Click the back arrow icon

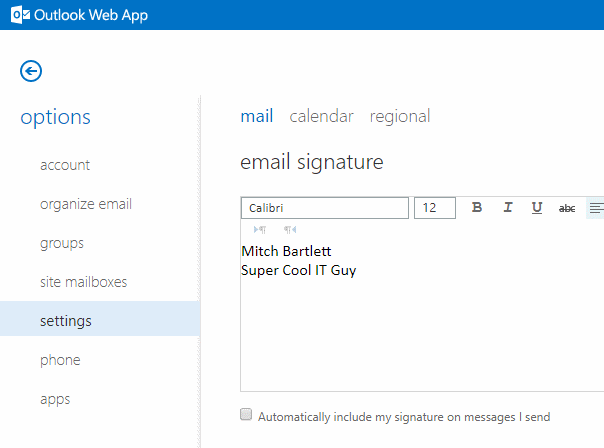31,70
